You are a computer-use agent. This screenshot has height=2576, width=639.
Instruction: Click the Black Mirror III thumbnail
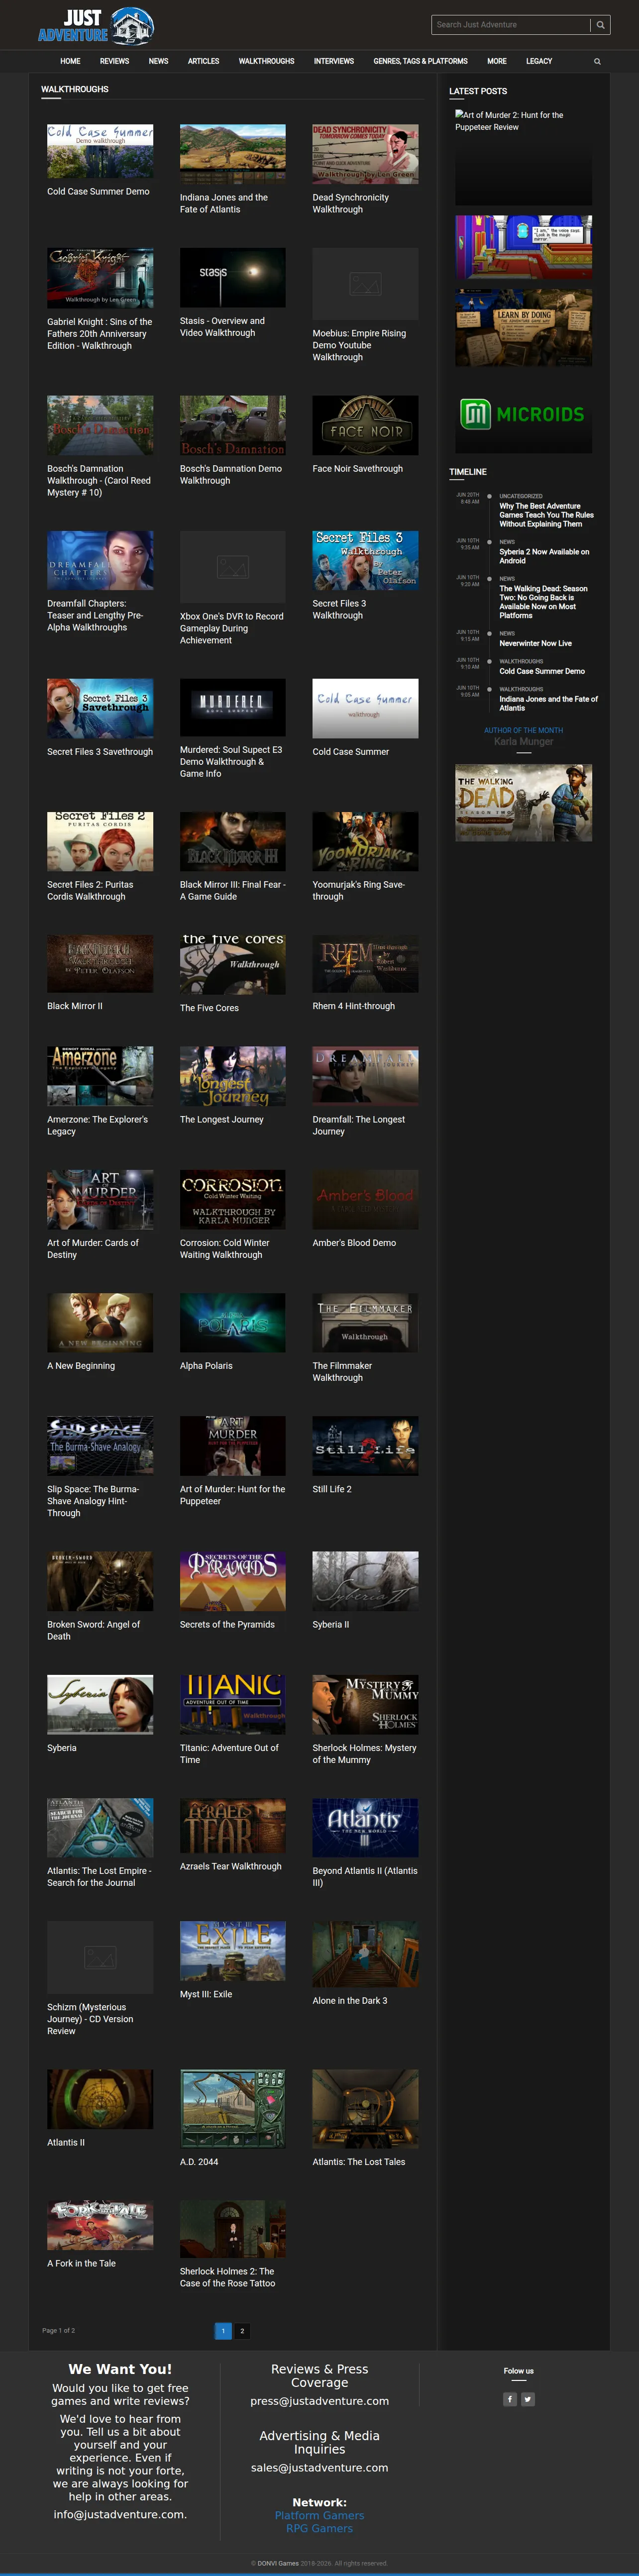232,841
